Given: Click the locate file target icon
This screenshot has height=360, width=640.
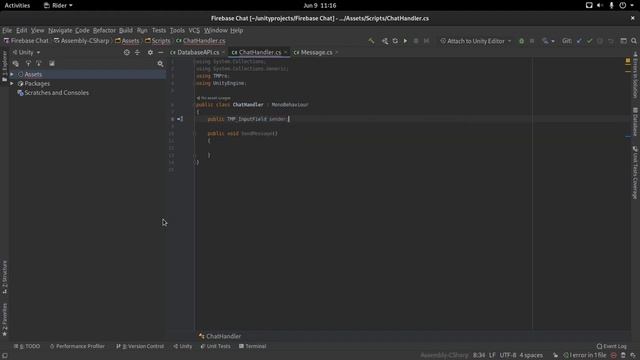Looking at the screenshot, I should coord(127,52).
